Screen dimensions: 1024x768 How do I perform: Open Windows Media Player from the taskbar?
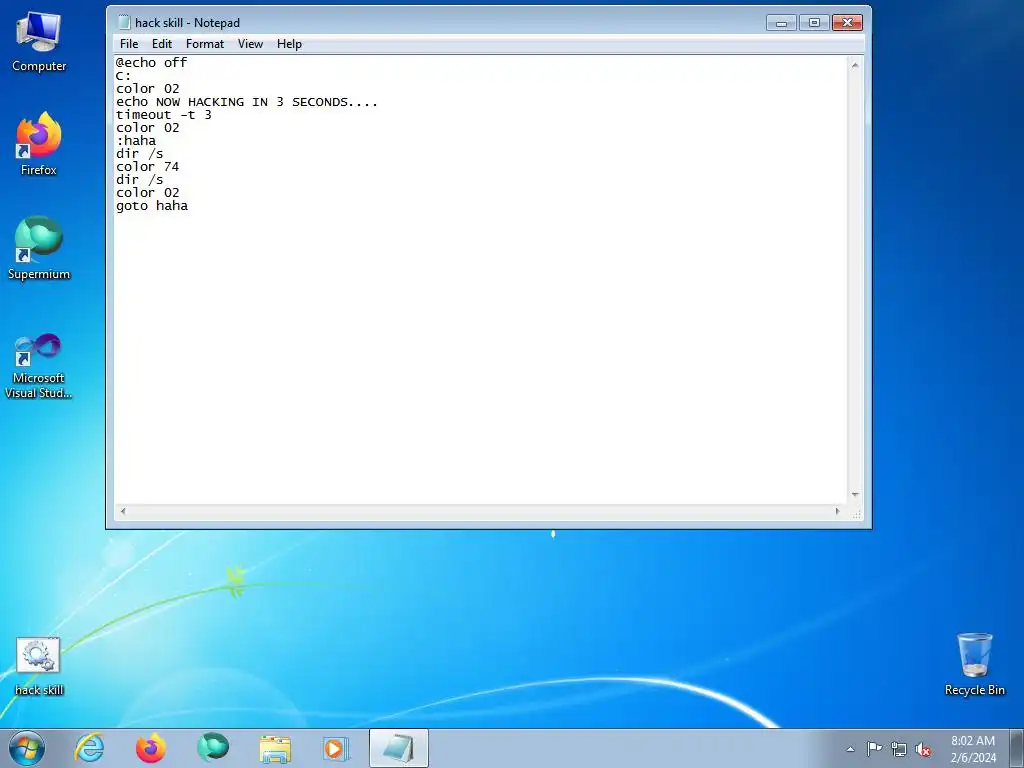tap(336, 748)
